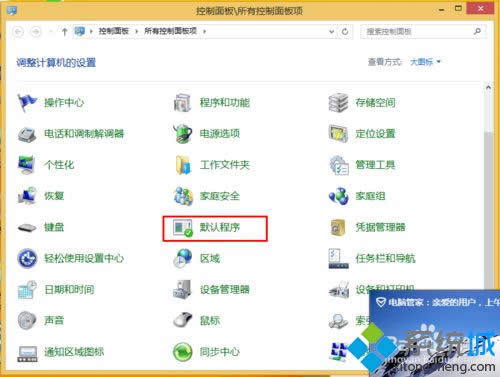Open the 凭据管理器 safe icon

pos(338,228)
